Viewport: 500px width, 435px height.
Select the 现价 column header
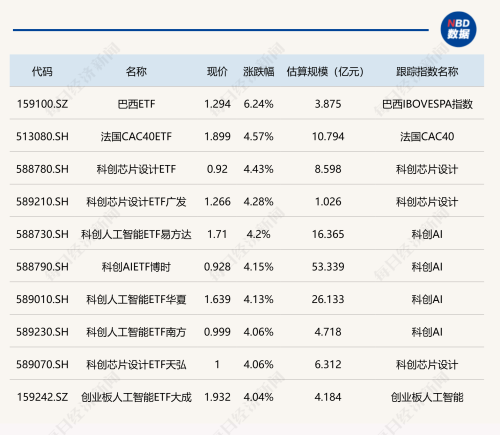tap(217, 71)
